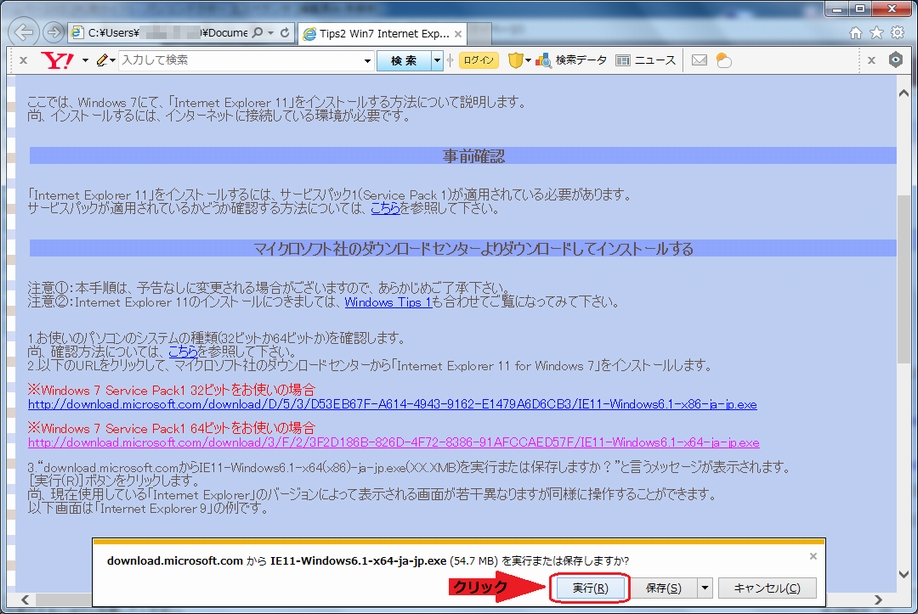Refresh the page with the reload icon
The image size is (918, 614).
[x=285, y=33]
